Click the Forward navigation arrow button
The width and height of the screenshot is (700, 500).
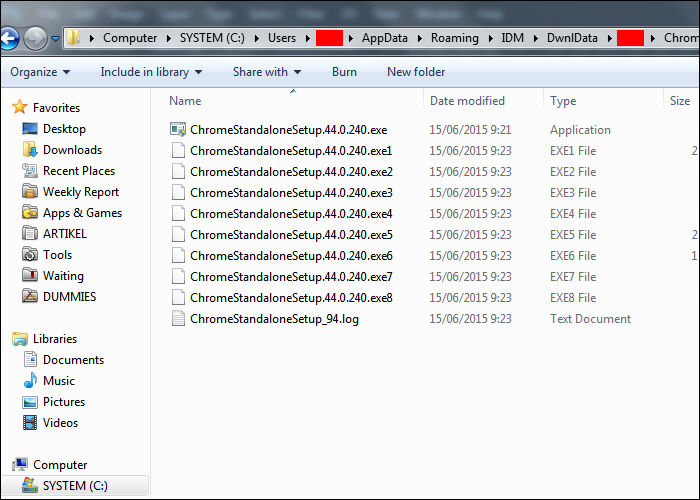pyautogui.click(x=35, y=38)
